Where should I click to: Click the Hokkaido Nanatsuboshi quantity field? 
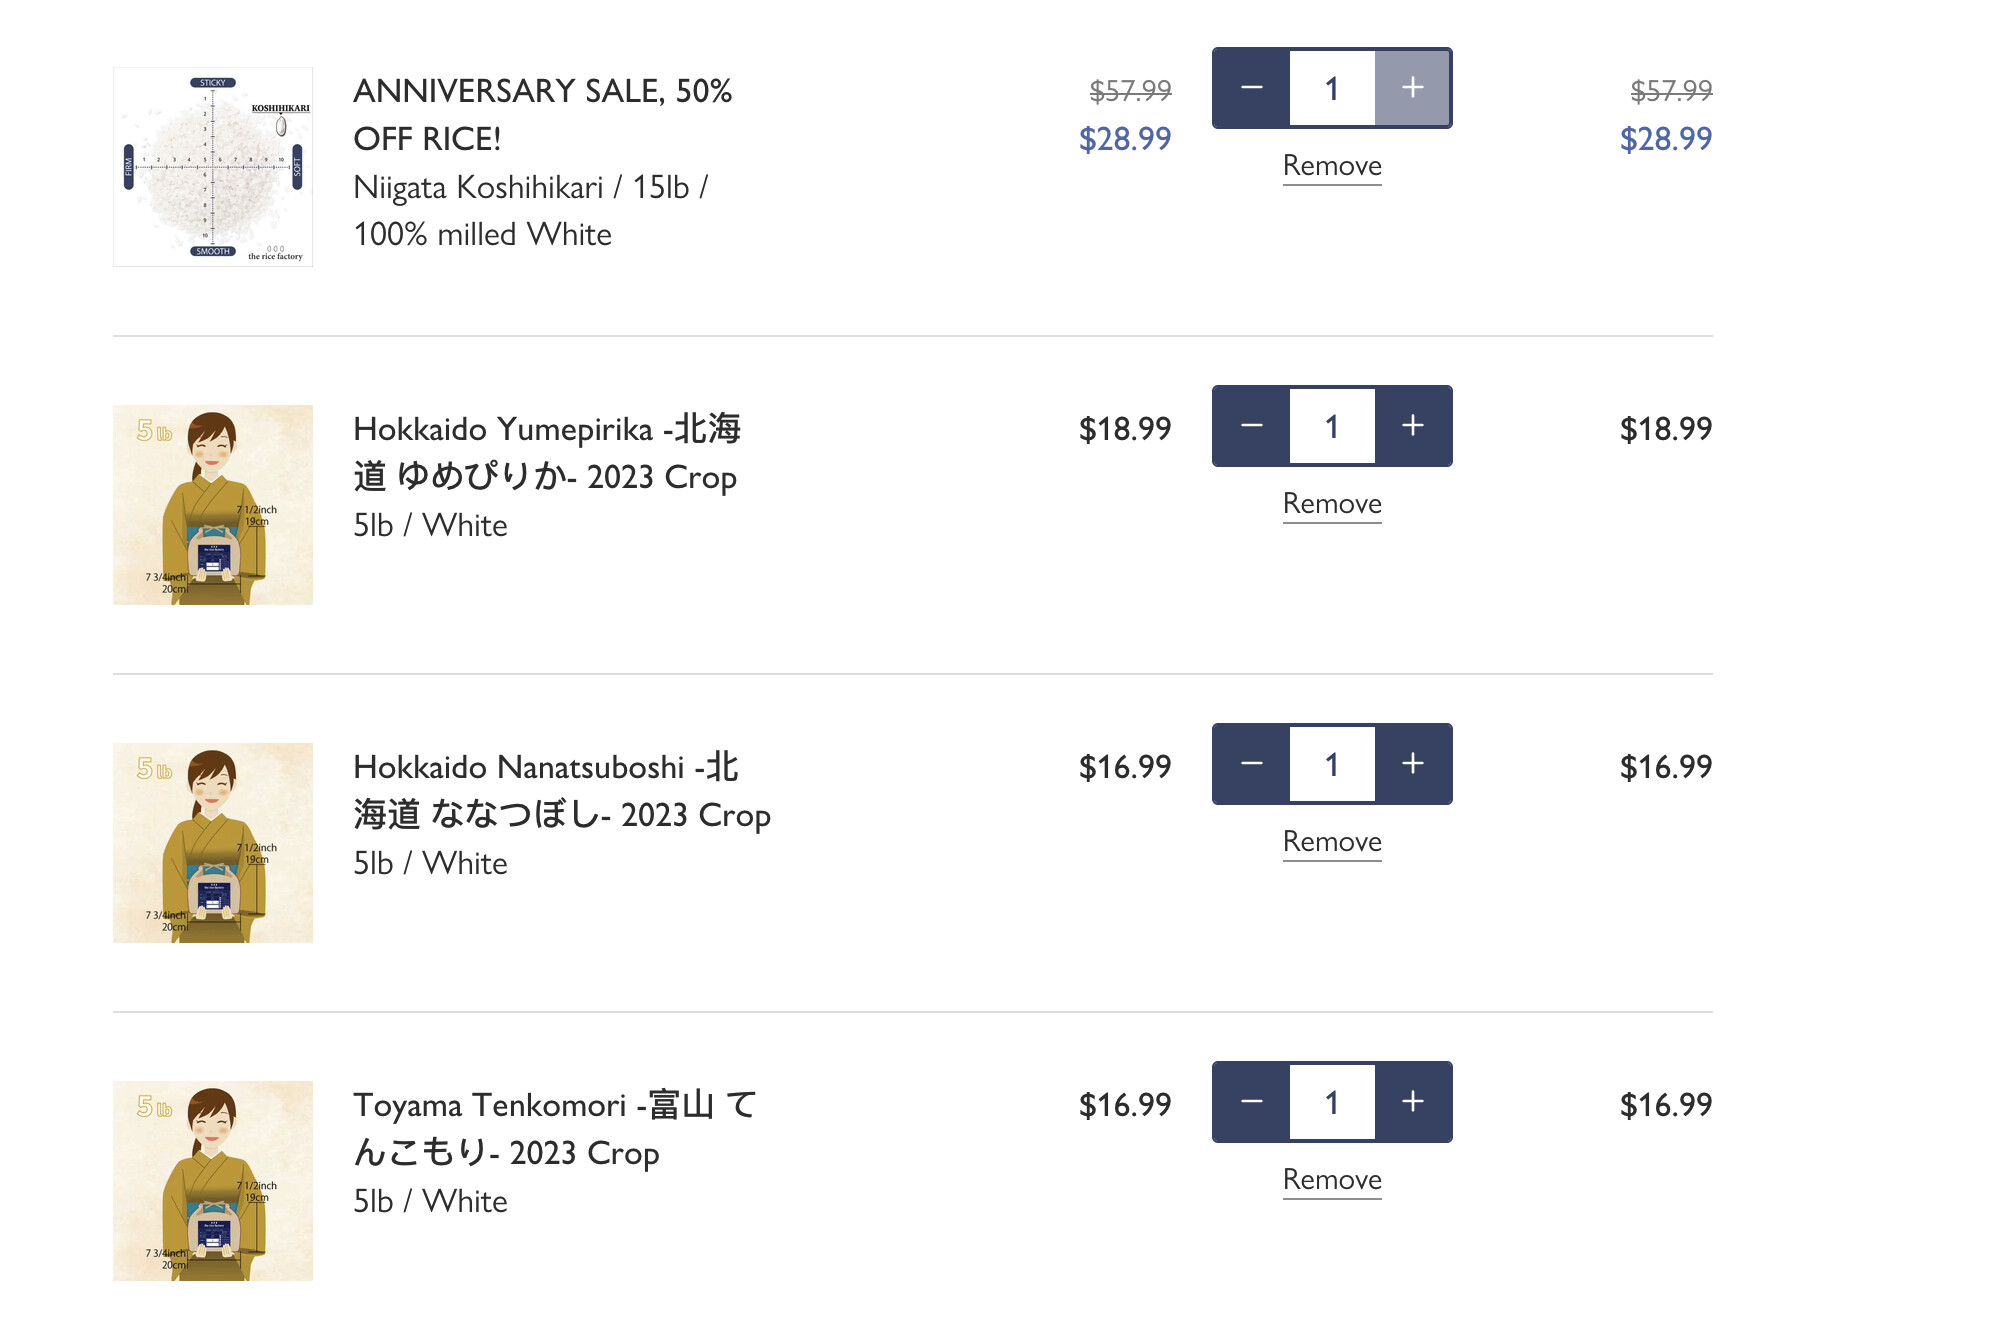(1332, 764)
